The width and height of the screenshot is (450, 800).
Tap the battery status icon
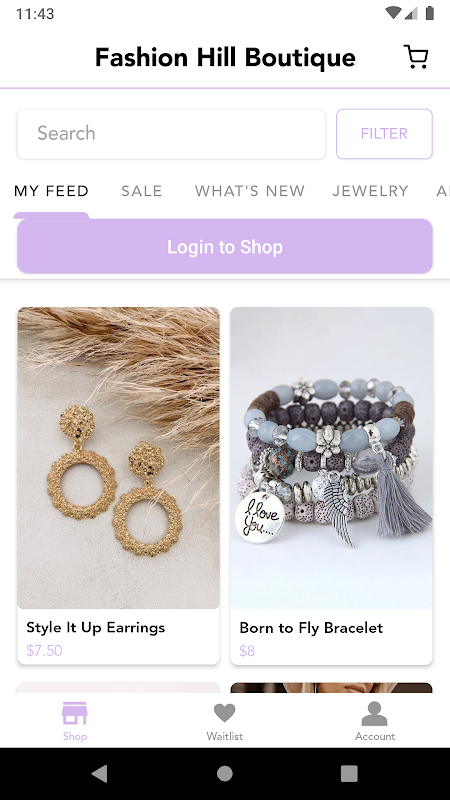pyautogui.click(x=430, y=13)
